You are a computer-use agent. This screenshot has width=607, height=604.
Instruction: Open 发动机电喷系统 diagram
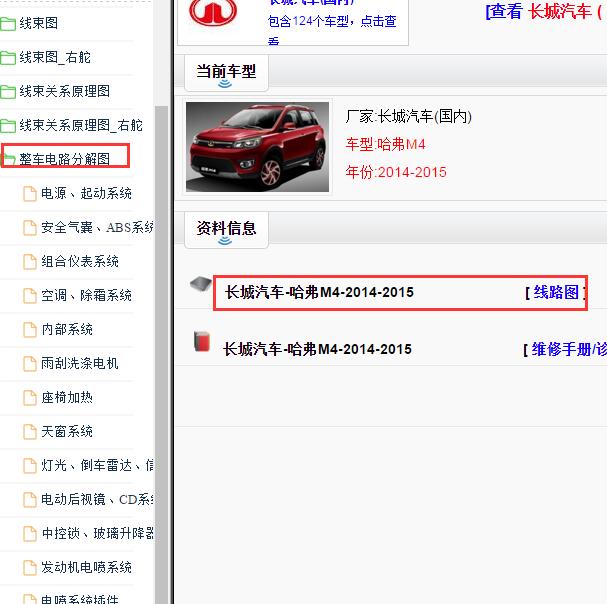pyautogui.click(x=86, y=567)
